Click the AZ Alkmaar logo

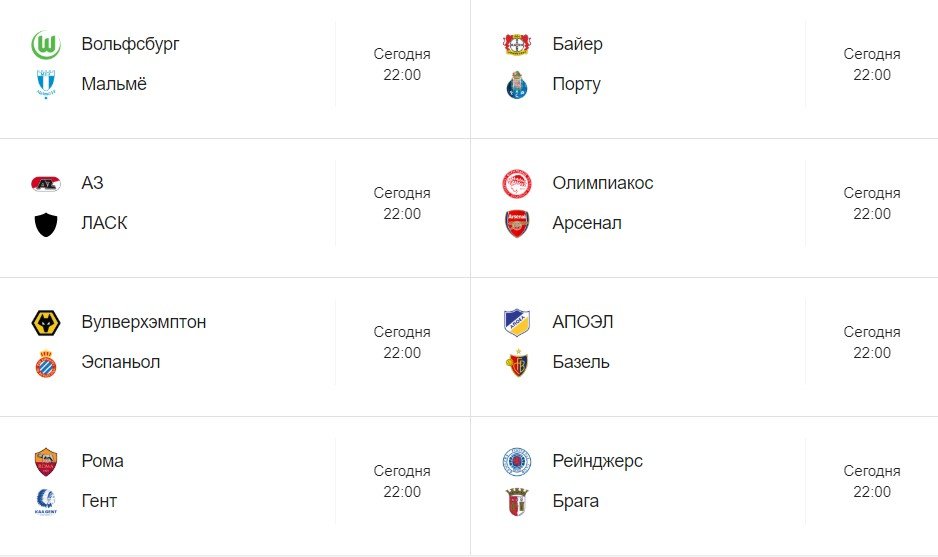pyautogui.click(x=46, y=184)
